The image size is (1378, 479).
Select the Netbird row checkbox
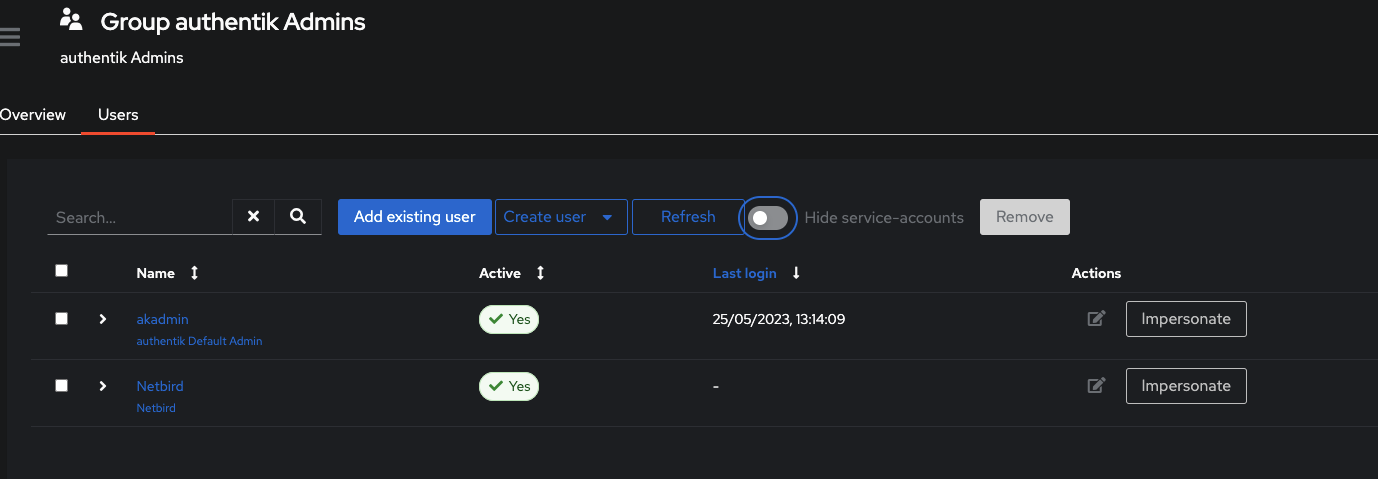62,385
